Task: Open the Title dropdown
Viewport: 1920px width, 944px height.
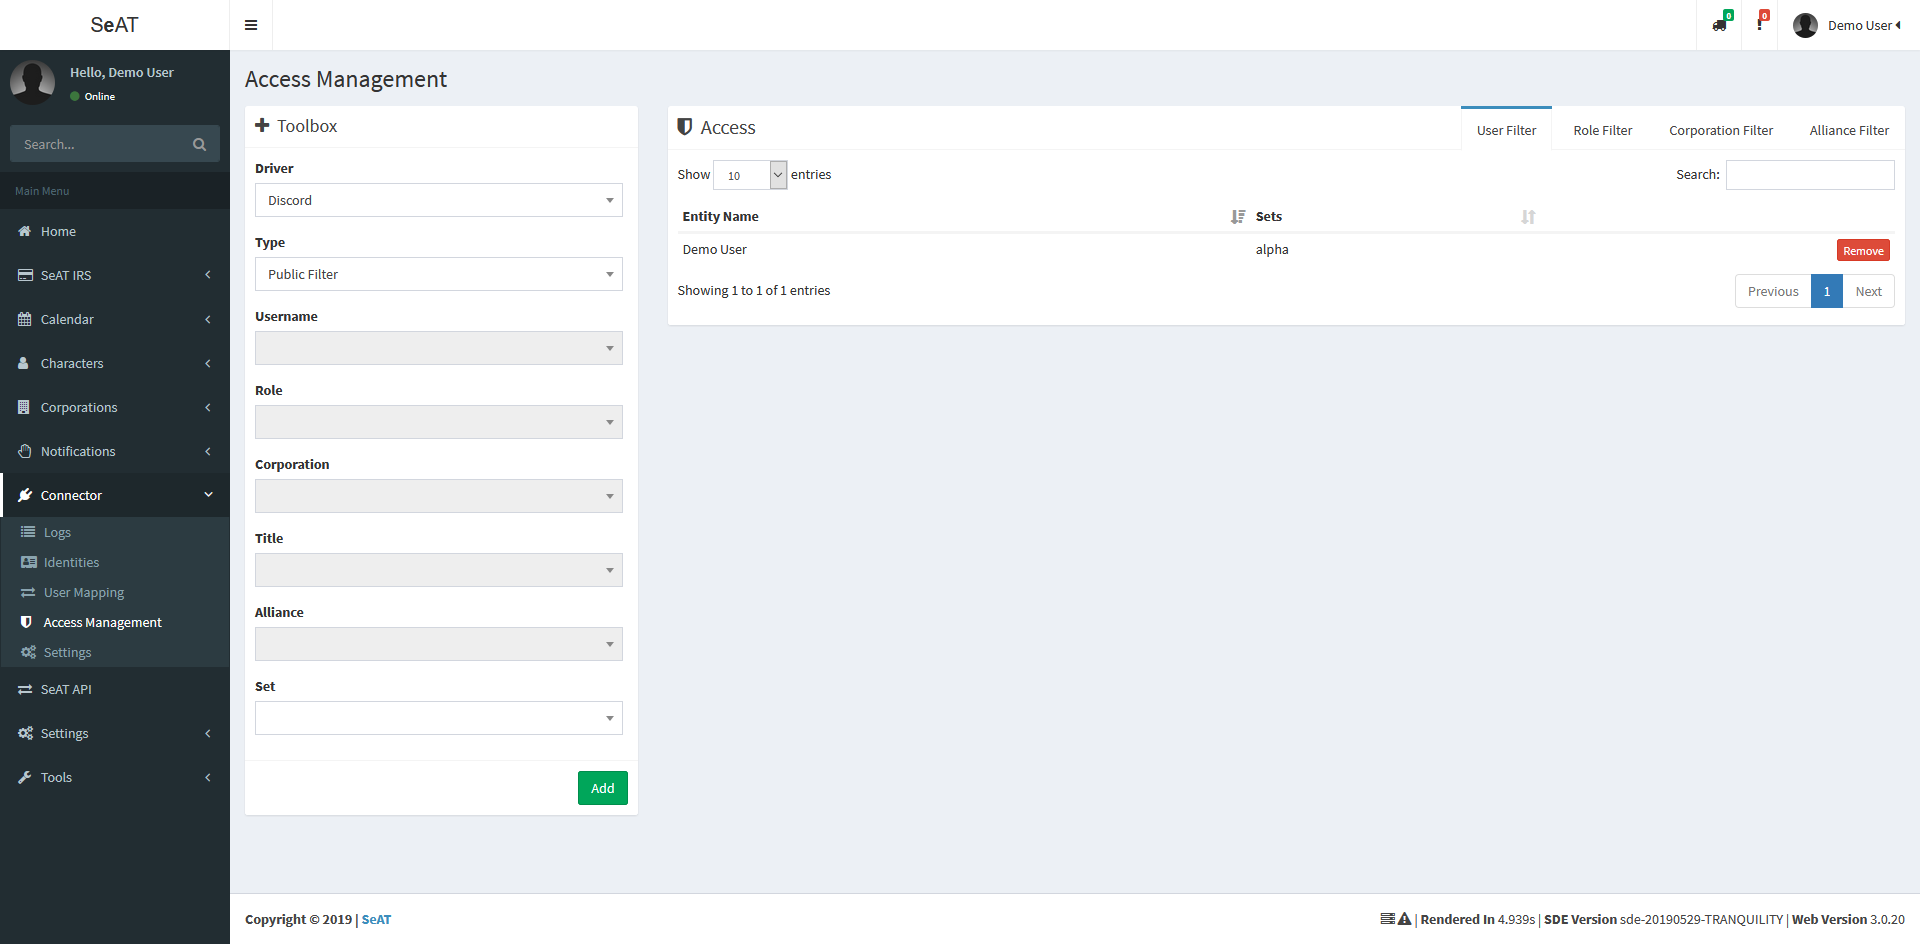Action: [x=439, y=570]
